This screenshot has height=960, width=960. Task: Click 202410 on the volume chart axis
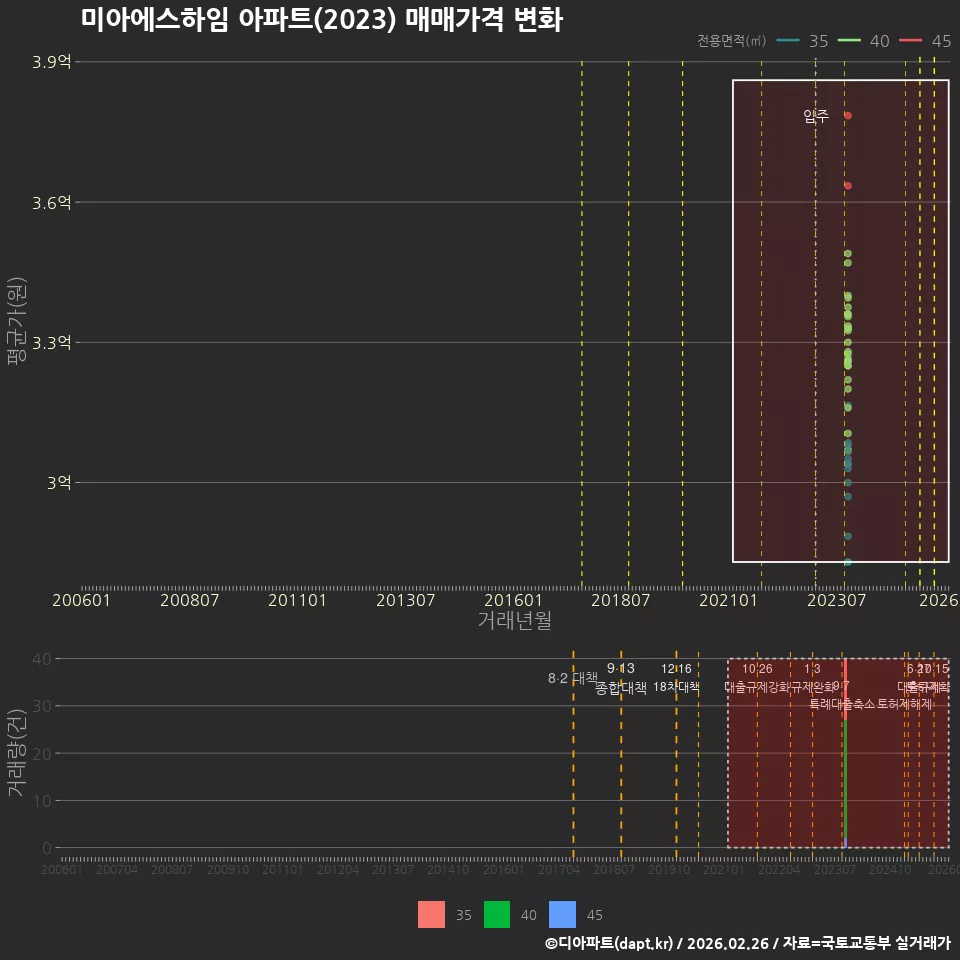[x=890, y=869]
